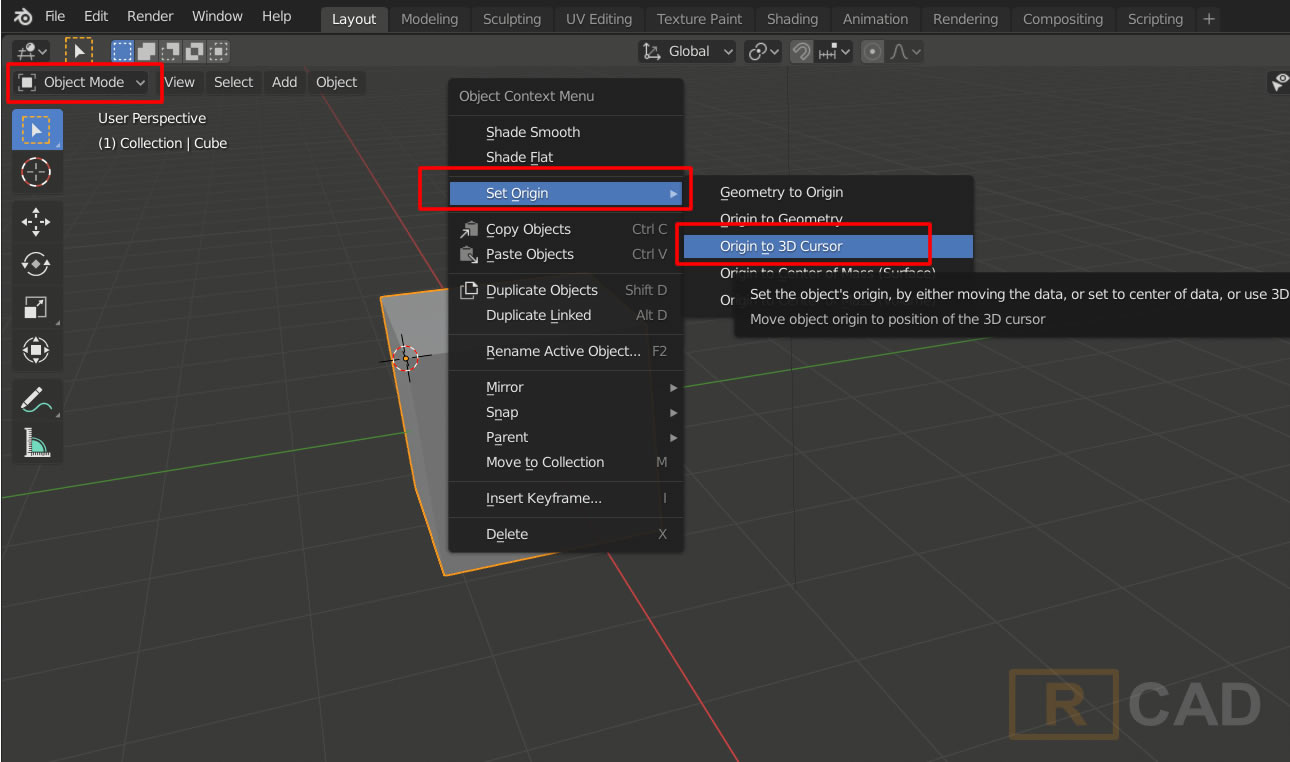
Task: Open the snapping options dropdown arrow
Action: tap(843, 51)
